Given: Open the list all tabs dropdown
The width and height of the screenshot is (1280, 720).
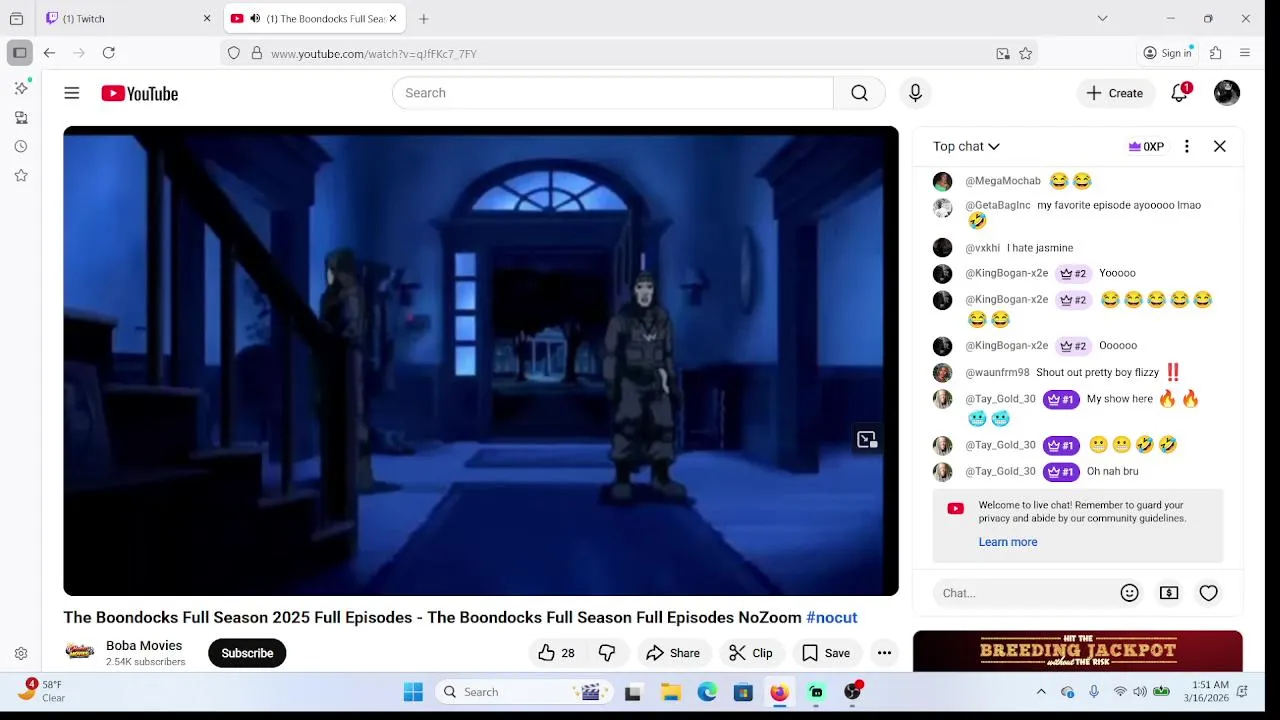Looking at the screenshot, I should pyautogui.click(x=1102, y=18).
